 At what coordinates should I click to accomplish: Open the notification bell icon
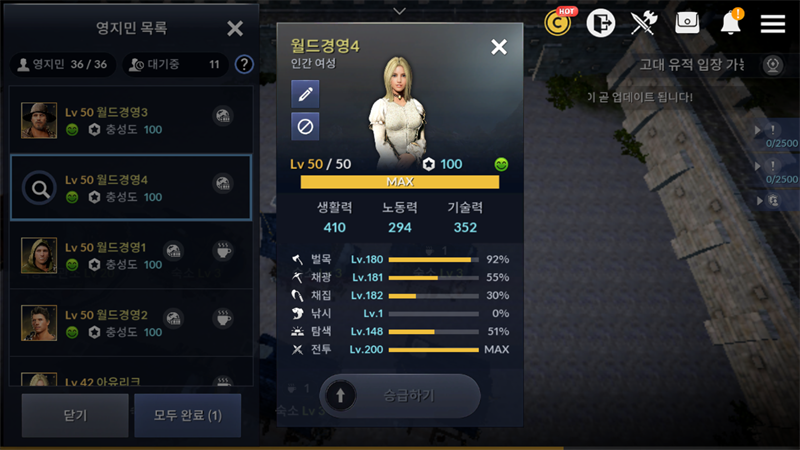(731, 22)
